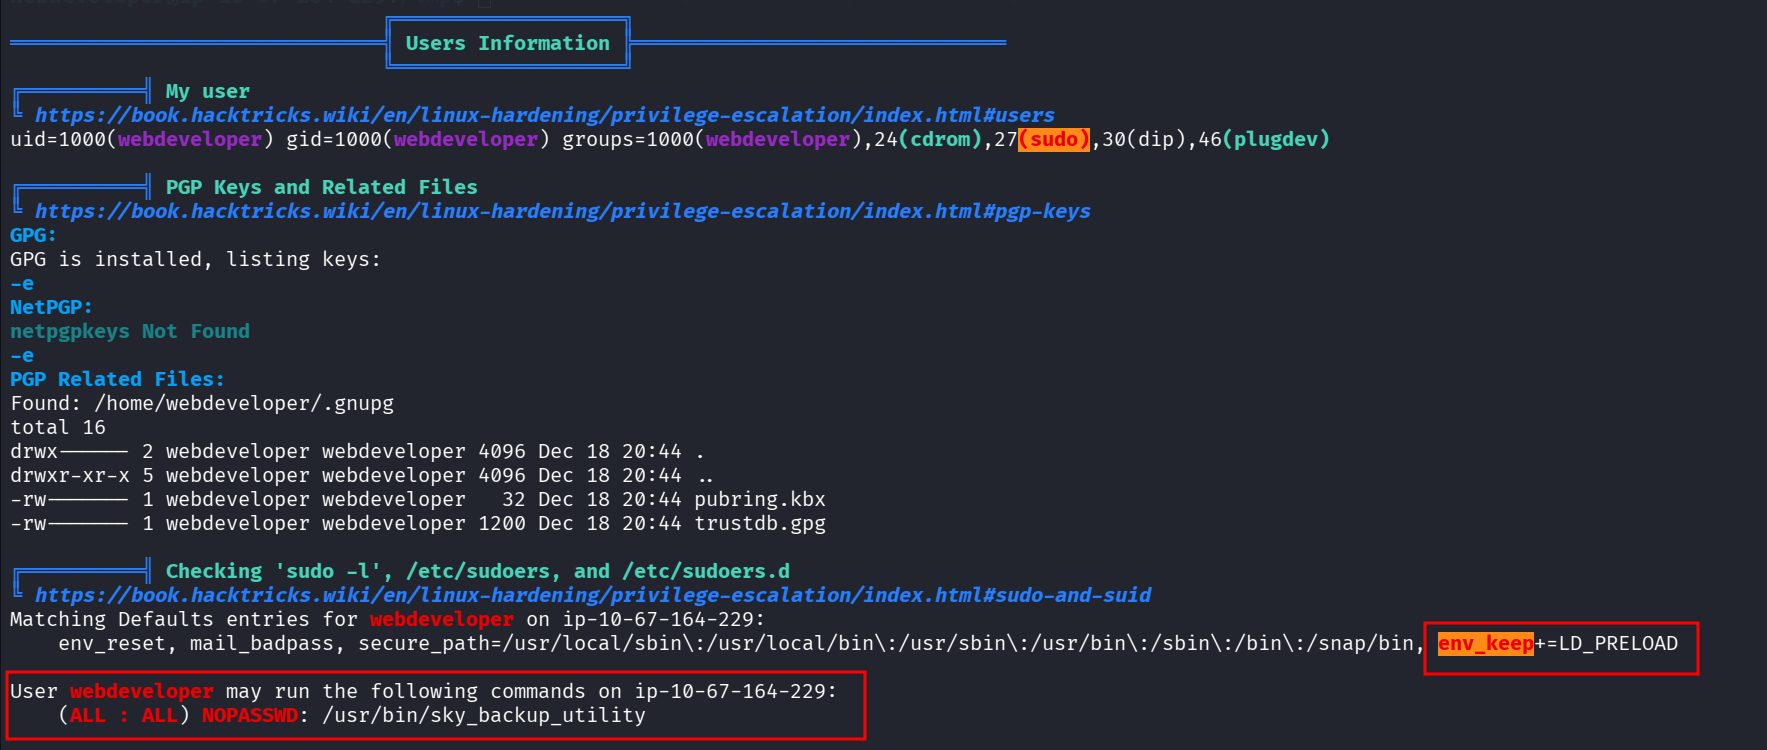Image resolution: width=1767 pixels, height=750 pixels.
Task: Click the PGP Related Files: label
Action: [x=117, y=379]
